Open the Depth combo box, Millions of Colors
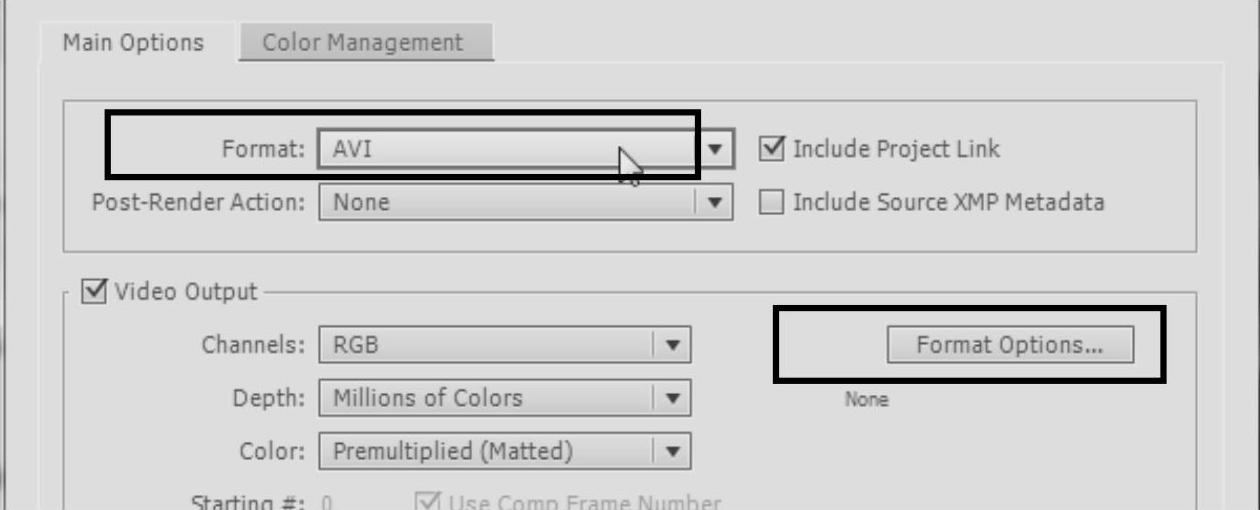1260x510 pixels. point(486,398)
